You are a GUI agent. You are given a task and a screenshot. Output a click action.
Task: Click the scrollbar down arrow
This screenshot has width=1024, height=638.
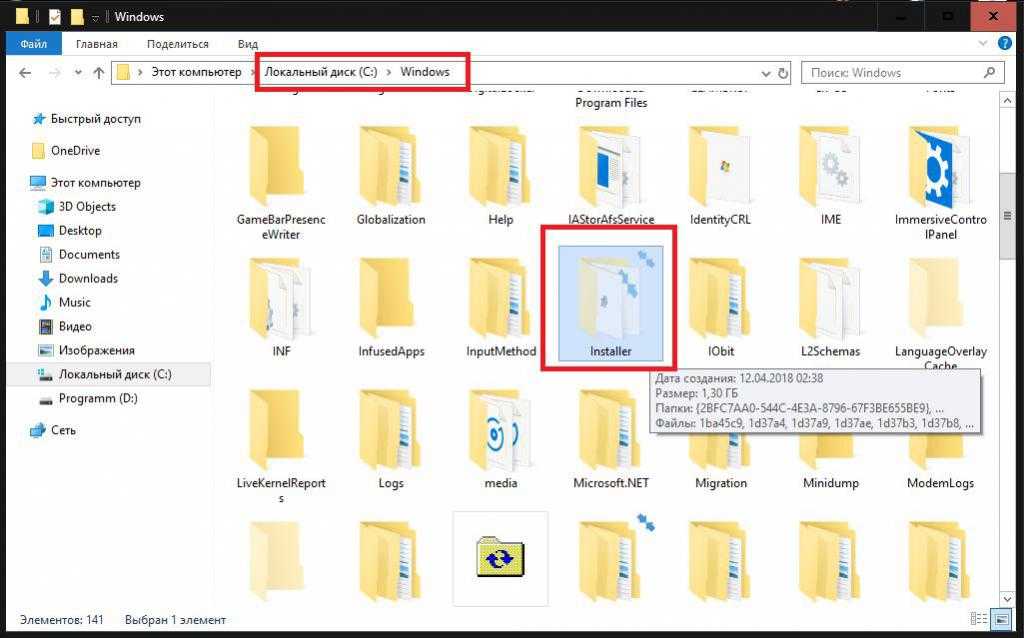[x=1006, y=598]
